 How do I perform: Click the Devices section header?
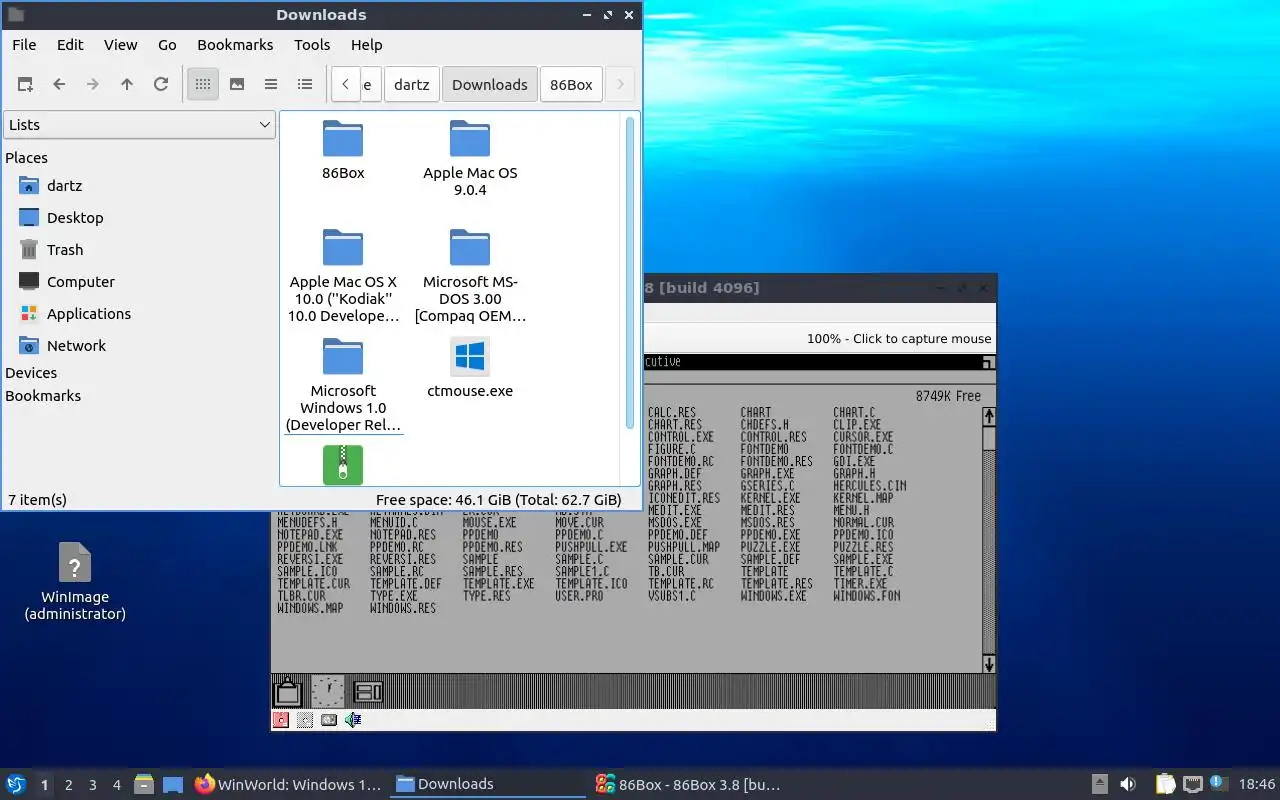31,373
